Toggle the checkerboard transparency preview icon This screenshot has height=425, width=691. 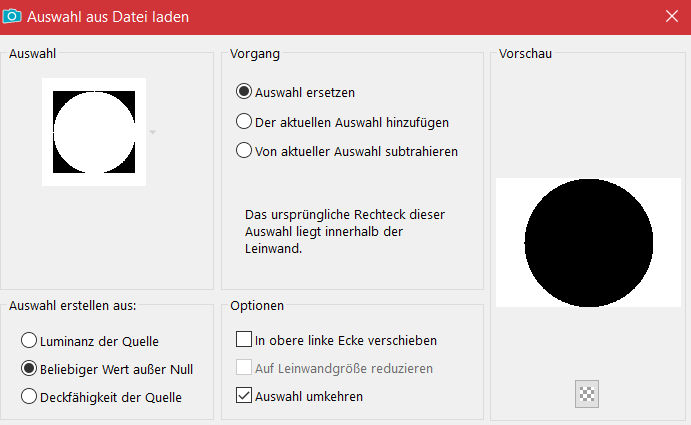point(587,394)
